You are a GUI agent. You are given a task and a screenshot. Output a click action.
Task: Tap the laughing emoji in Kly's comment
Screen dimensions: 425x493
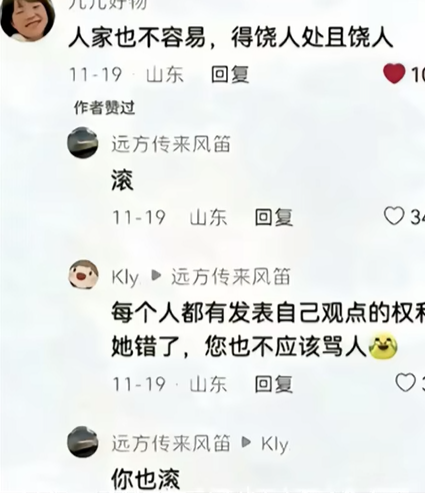click(383, 347)
